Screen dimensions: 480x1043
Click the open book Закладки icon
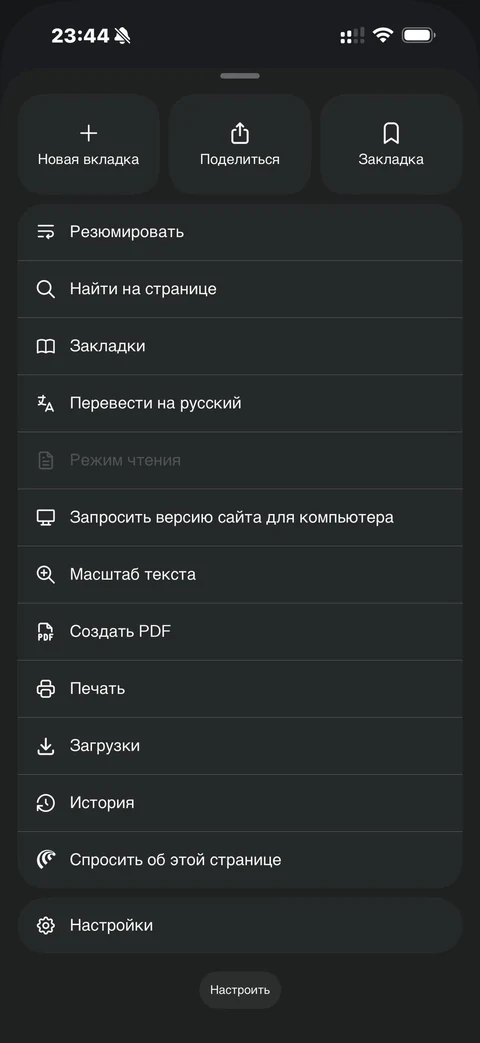45,347
